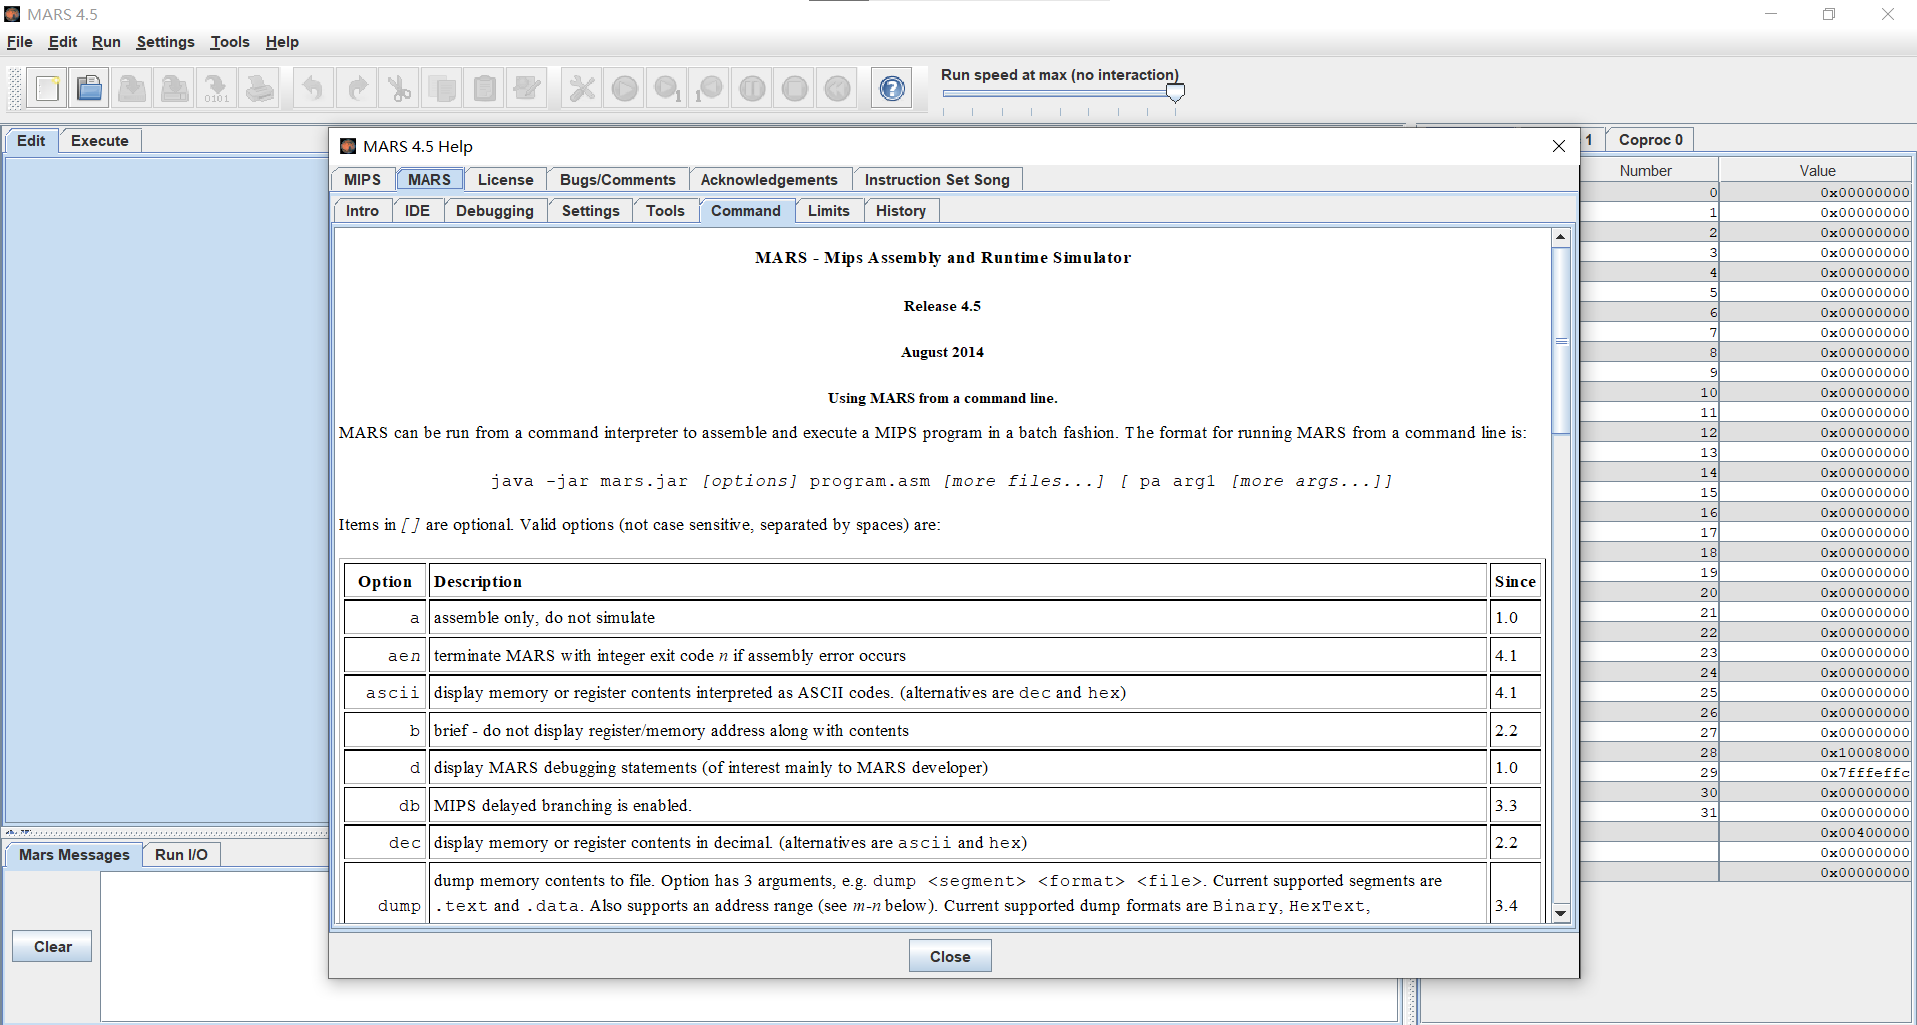This screenshot has height=1025, width=1917.
Task: Click the Number column header in registers
Action: 1645,171
